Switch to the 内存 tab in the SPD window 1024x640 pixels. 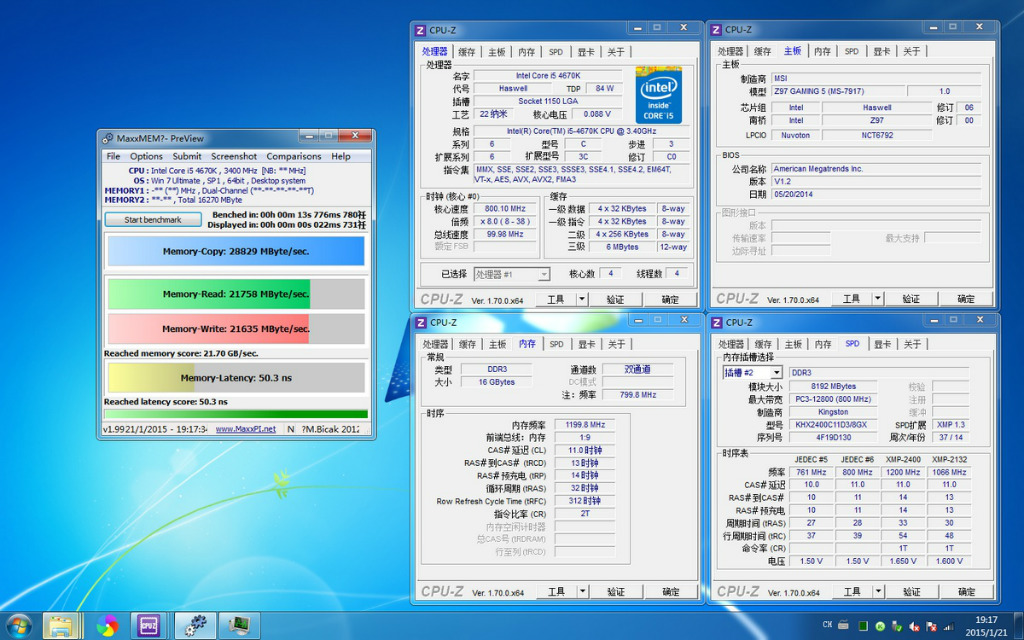click(x=822, y=344)
